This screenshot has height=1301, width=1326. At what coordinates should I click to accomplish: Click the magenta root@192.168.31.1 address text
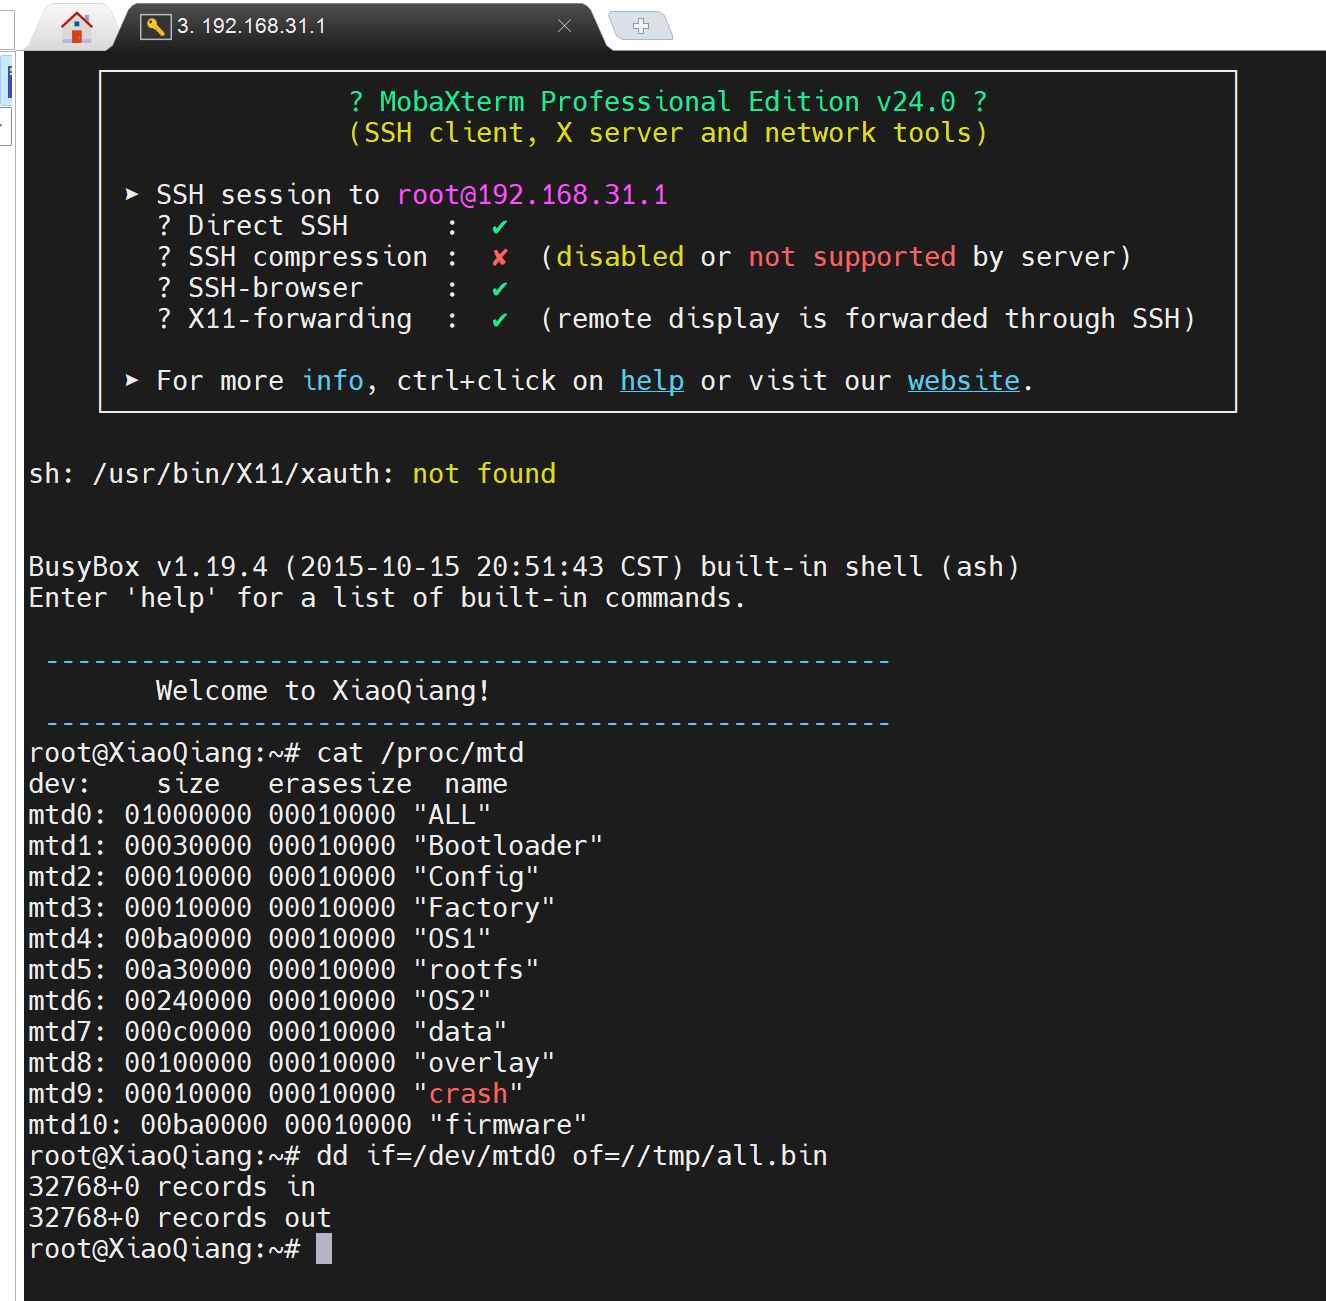[532, 195]
